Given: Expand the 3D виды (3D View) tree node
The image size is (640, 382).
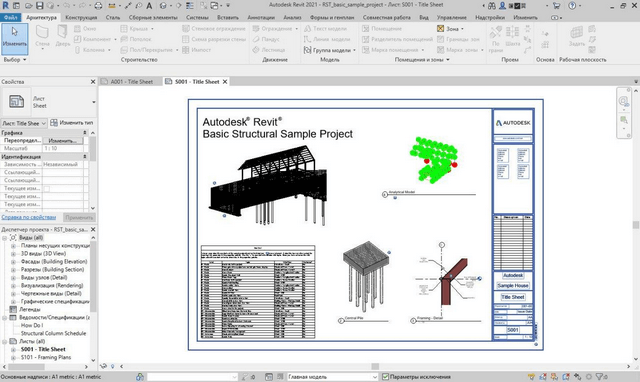Looking at the screenshot, I should click(x=13, y=253).
